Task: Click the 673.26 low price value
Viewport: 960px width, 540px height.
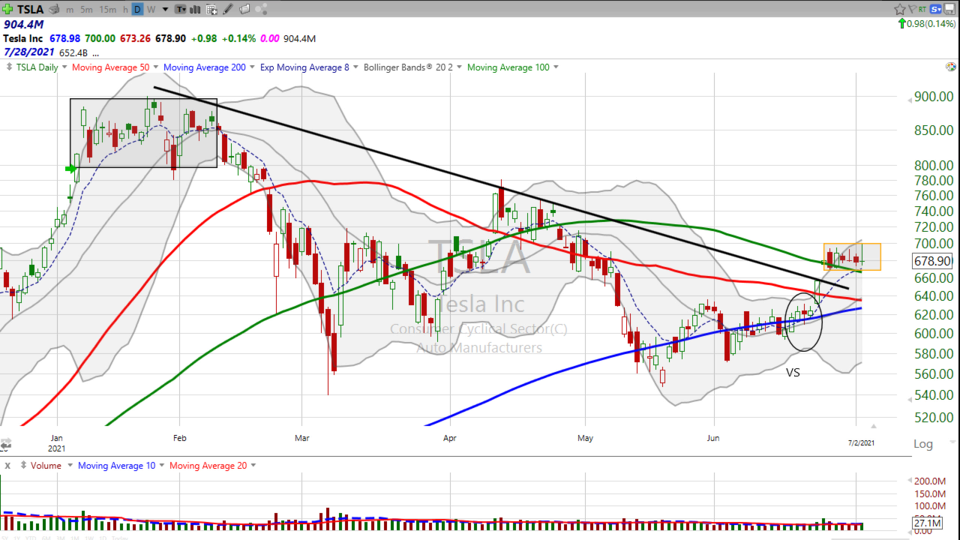Action: (x=135, y=39)
